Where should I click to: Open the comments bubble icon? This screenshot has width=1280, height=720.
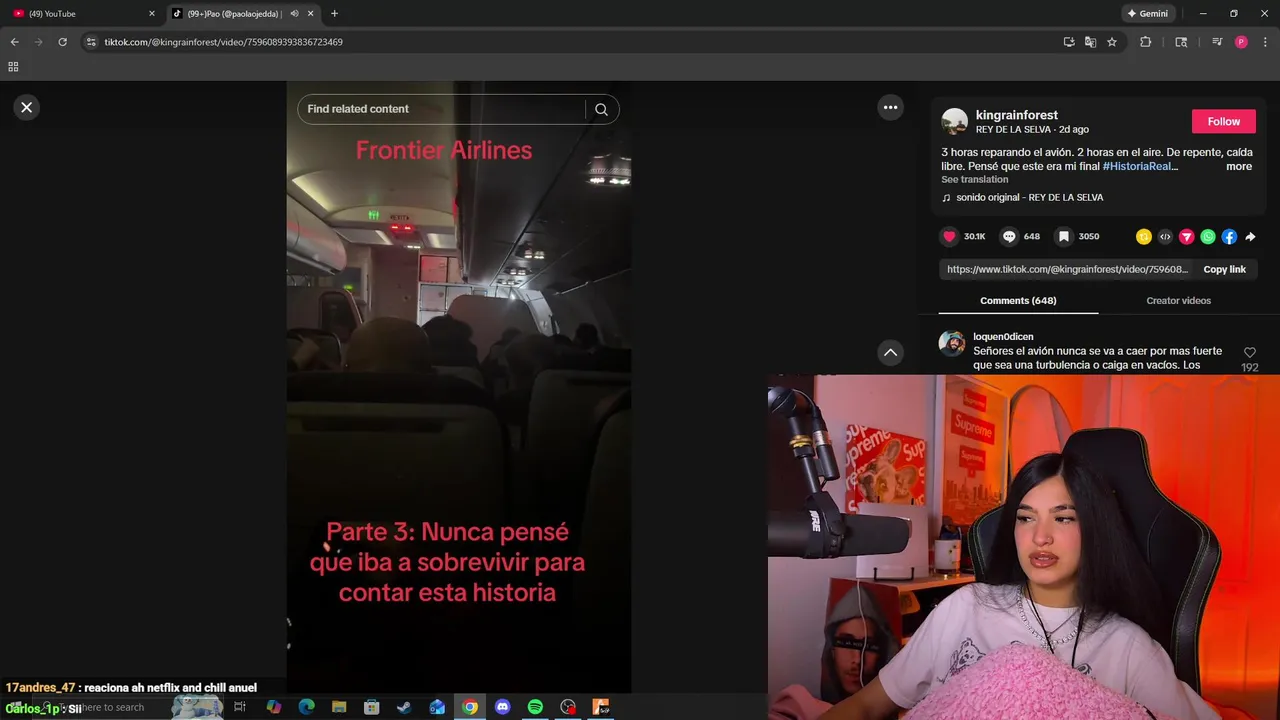point(1009,236)
